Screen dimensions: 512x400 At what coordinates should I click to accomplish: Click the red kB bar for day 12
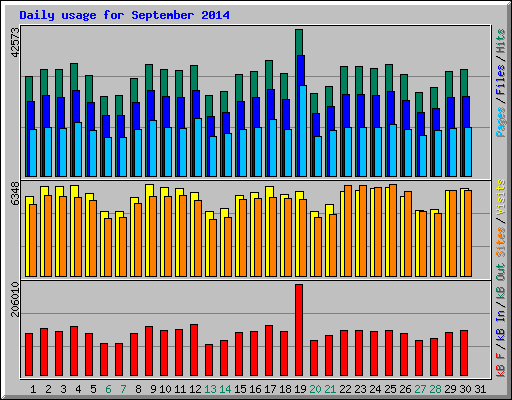[x=194, y=350]
